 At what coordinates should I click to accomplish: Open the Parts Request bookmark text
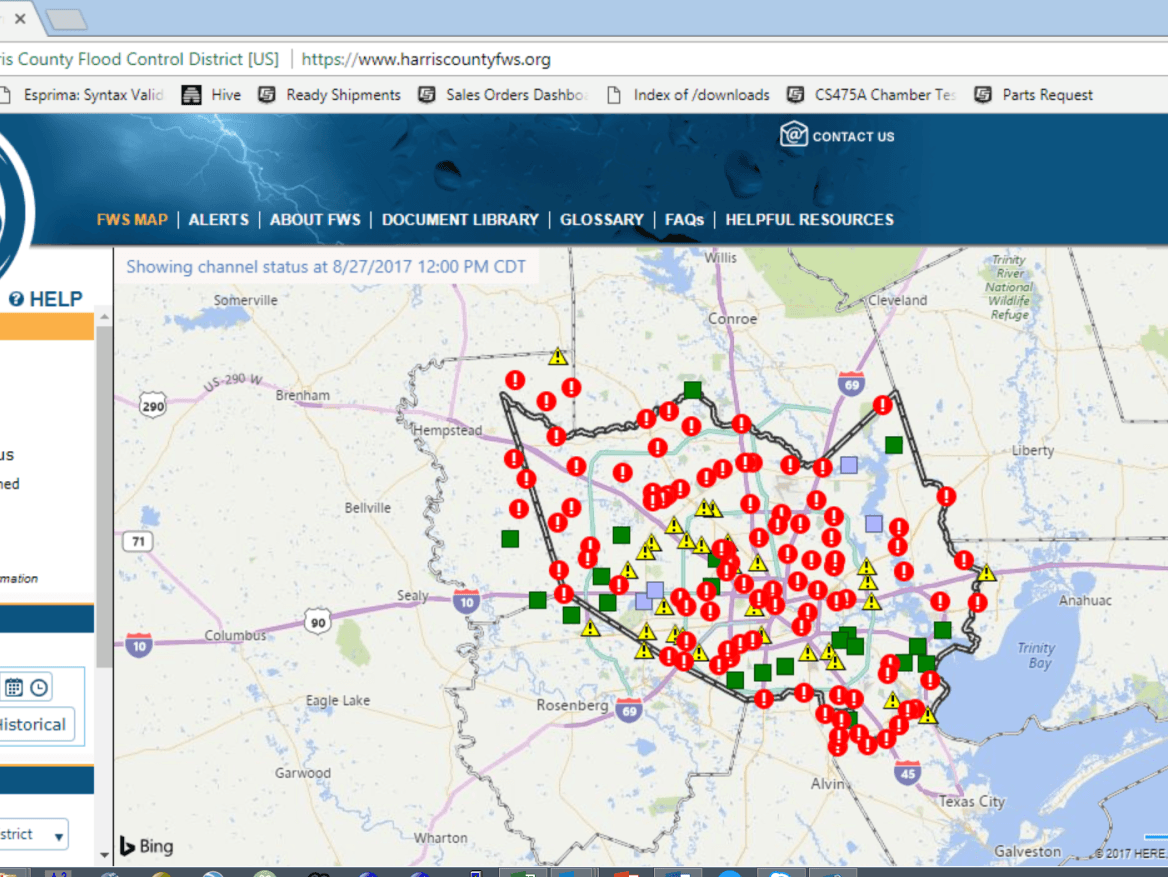pos(1047,95)
